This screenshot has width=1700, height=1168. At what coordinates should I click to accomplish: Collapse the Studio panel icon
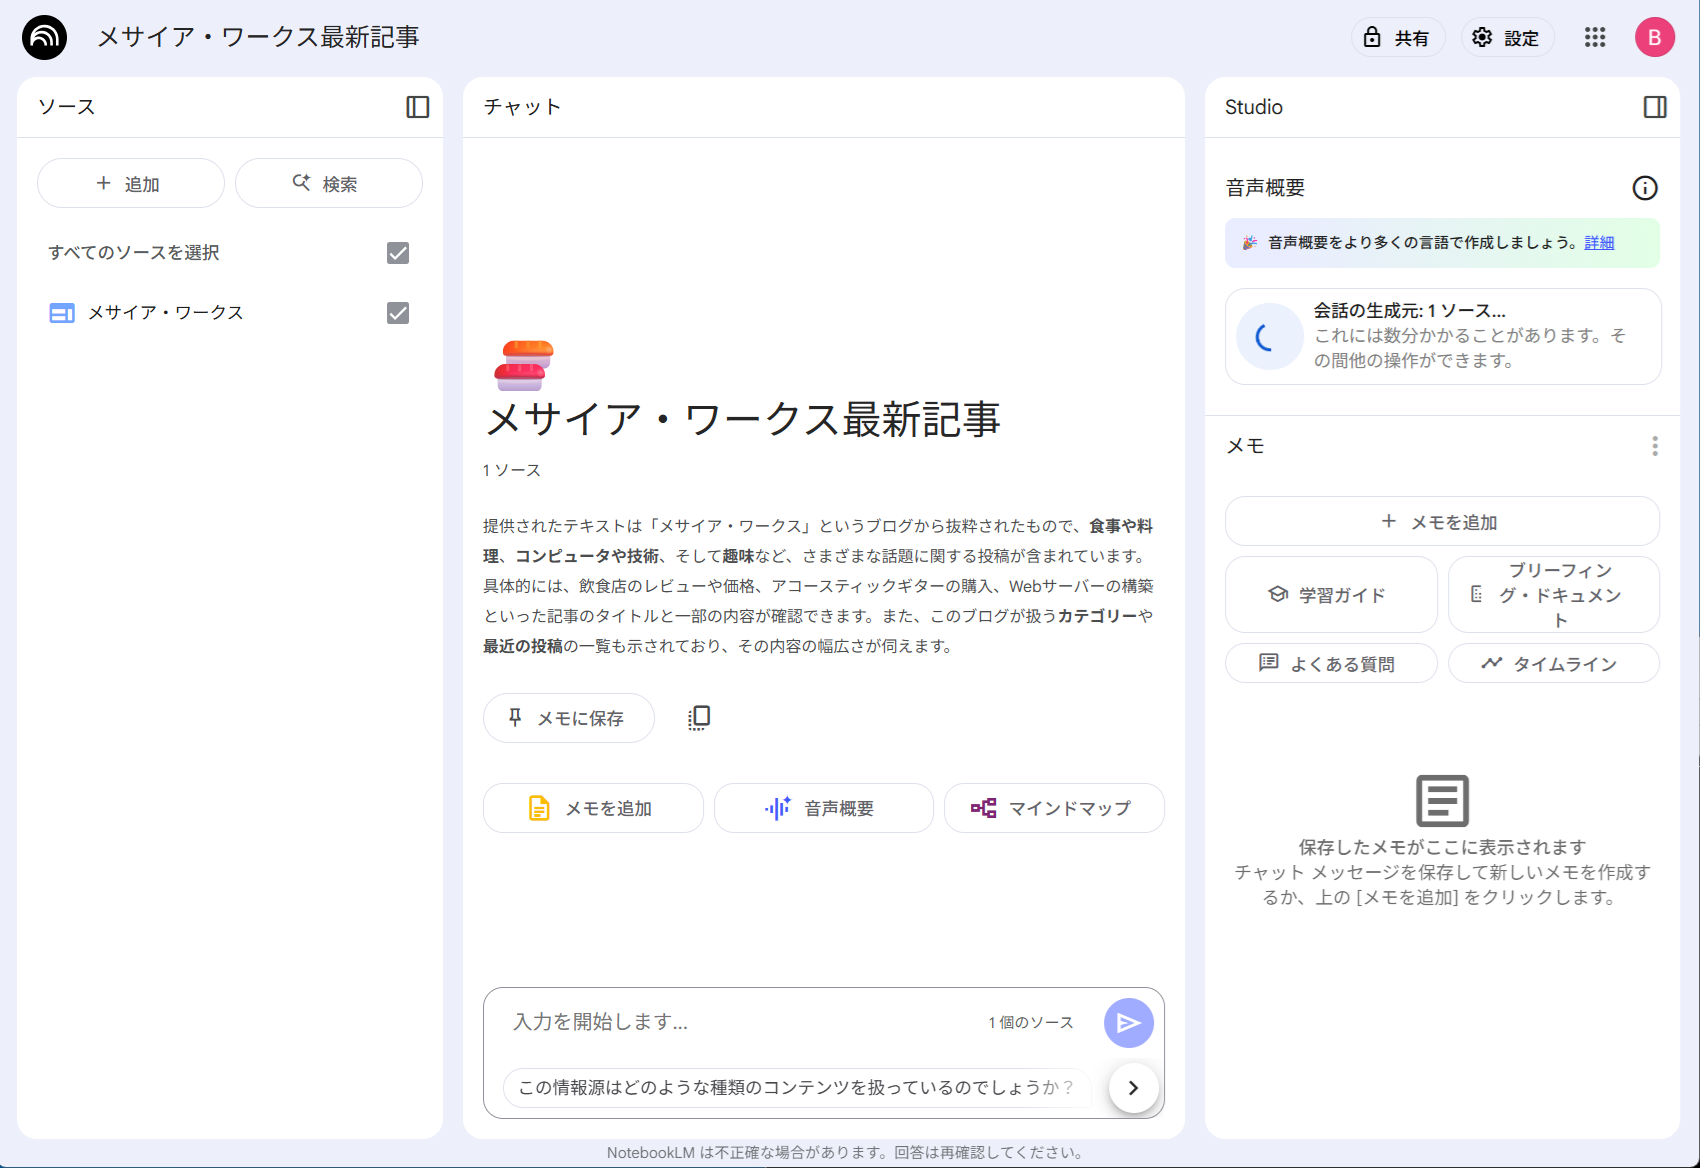(1655, 107)
